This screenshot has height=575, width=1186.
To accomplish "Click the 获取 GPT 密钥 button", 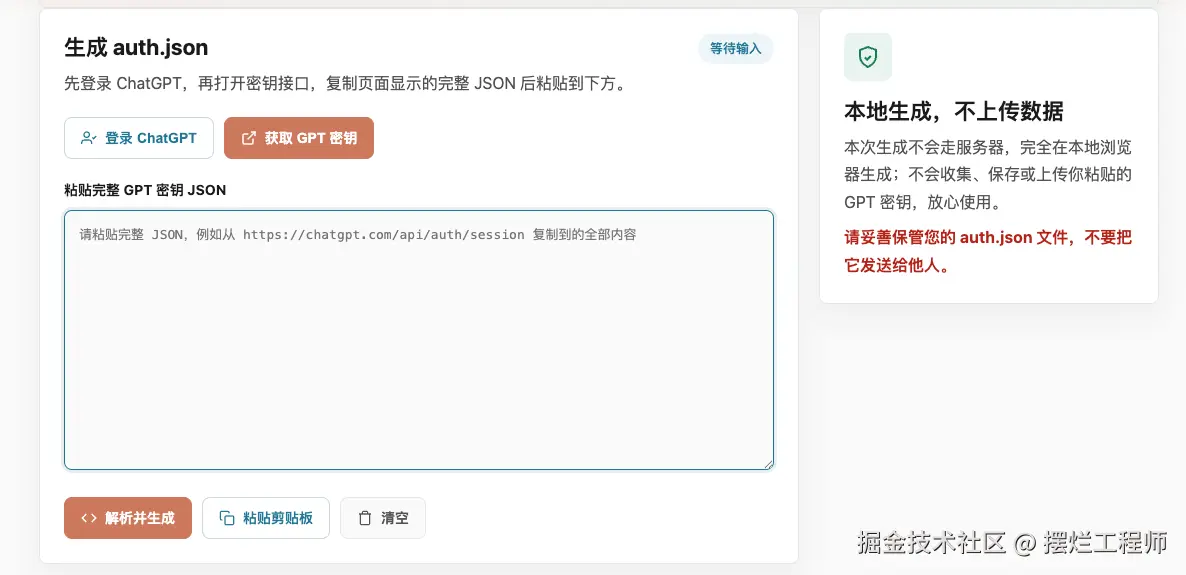I will [x=299, y=138].
